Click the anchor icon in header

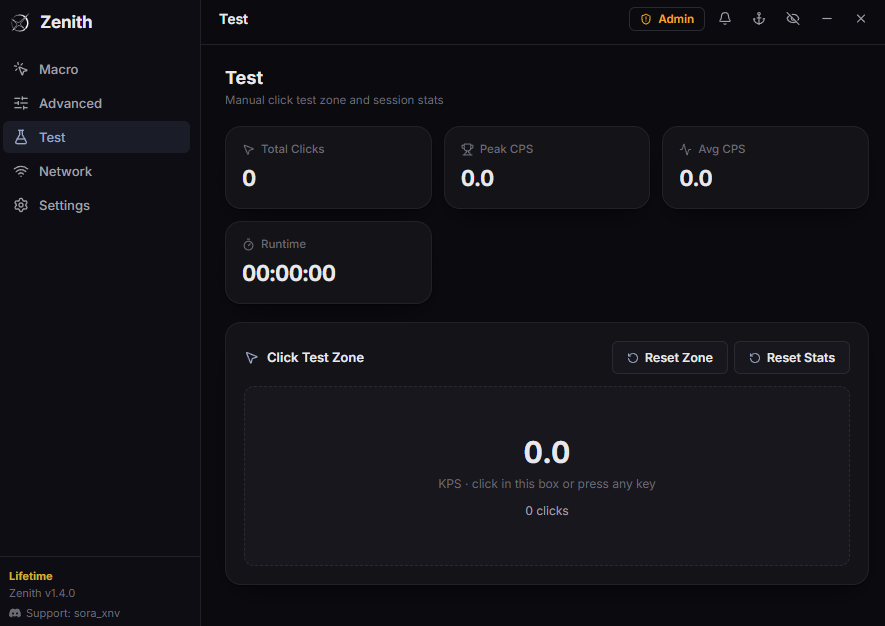759,19
